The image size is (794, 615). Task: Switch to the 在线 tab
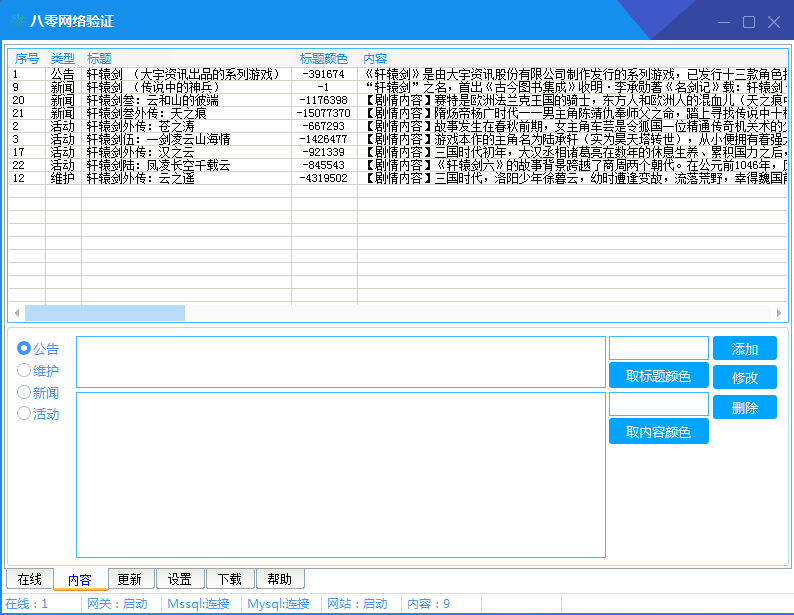point(29,579)
